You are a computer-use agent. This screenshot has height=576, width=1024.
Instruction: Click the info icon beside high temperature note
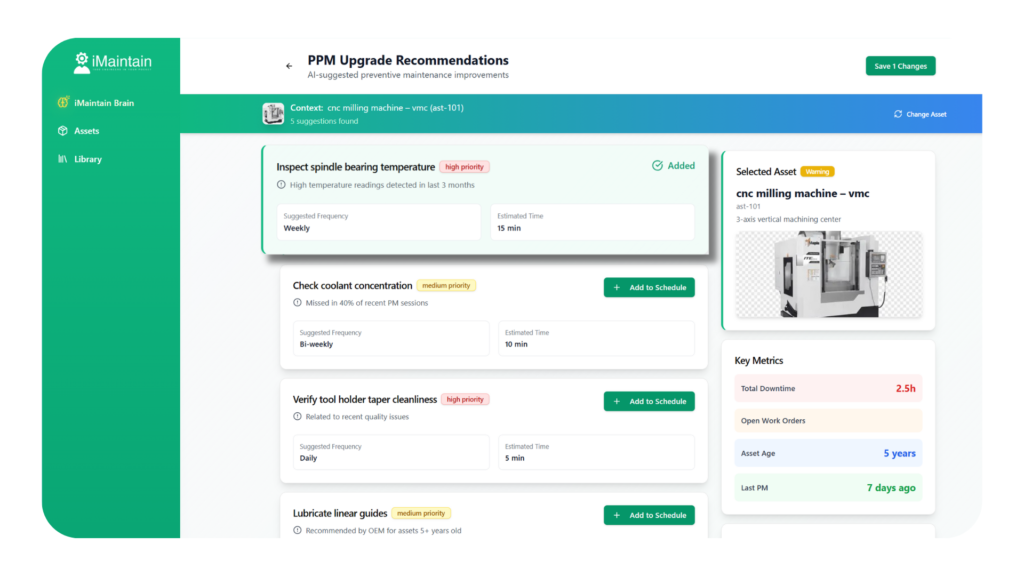pos(281,185)
